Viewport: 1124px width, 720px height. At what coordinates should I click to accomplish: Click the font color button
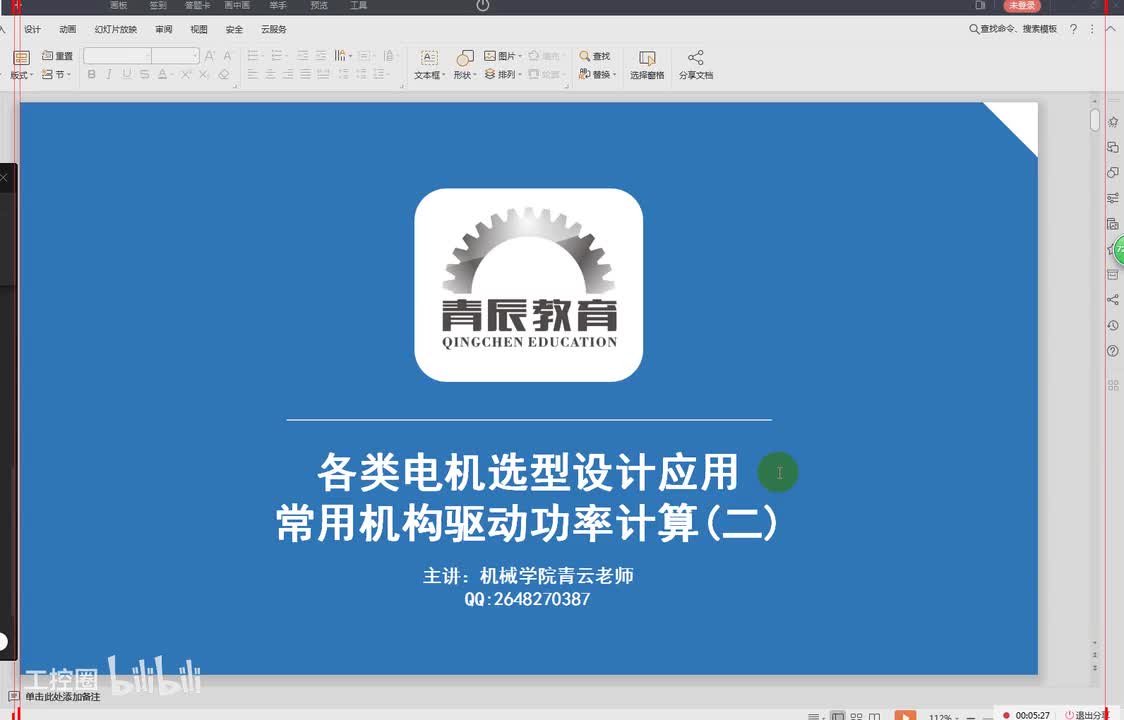(163, 74)
